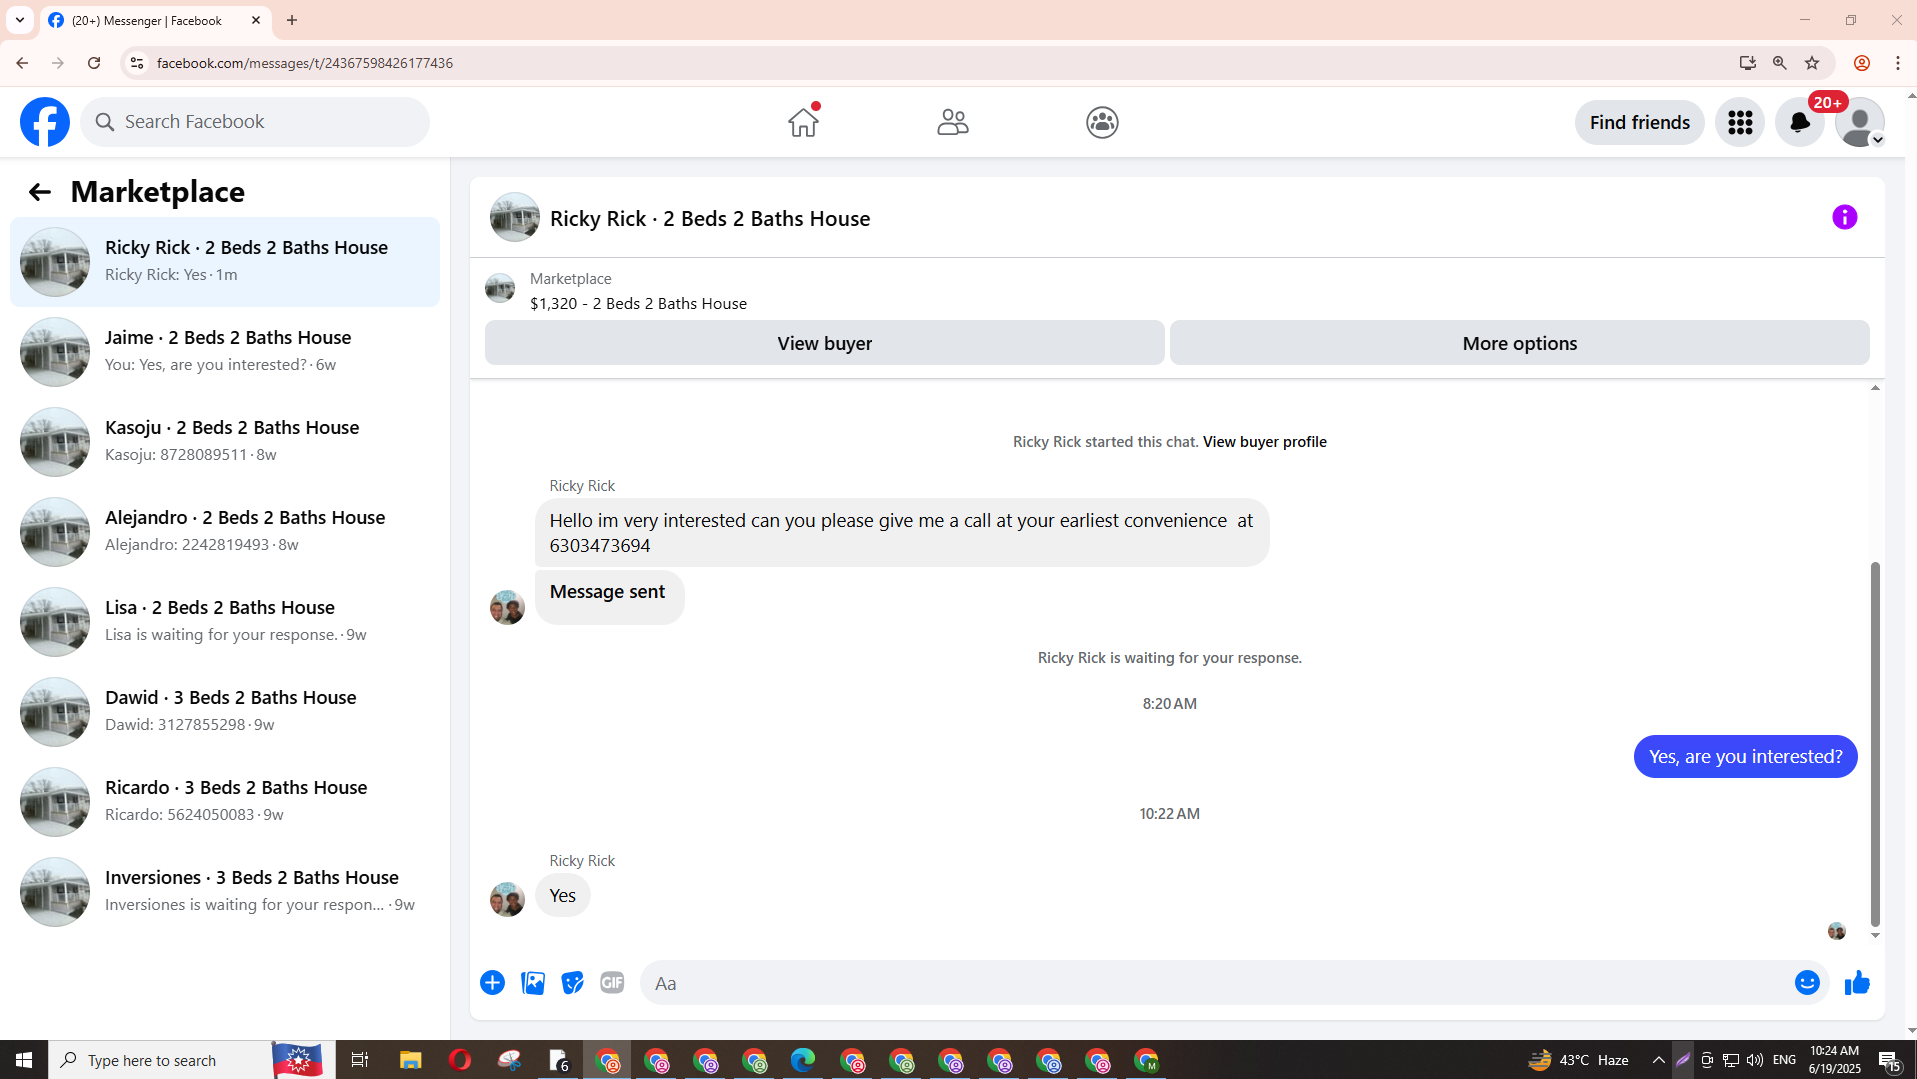Open conversation information icon
Viewport: 1917px width, 1079px height.
[1845, 217]
